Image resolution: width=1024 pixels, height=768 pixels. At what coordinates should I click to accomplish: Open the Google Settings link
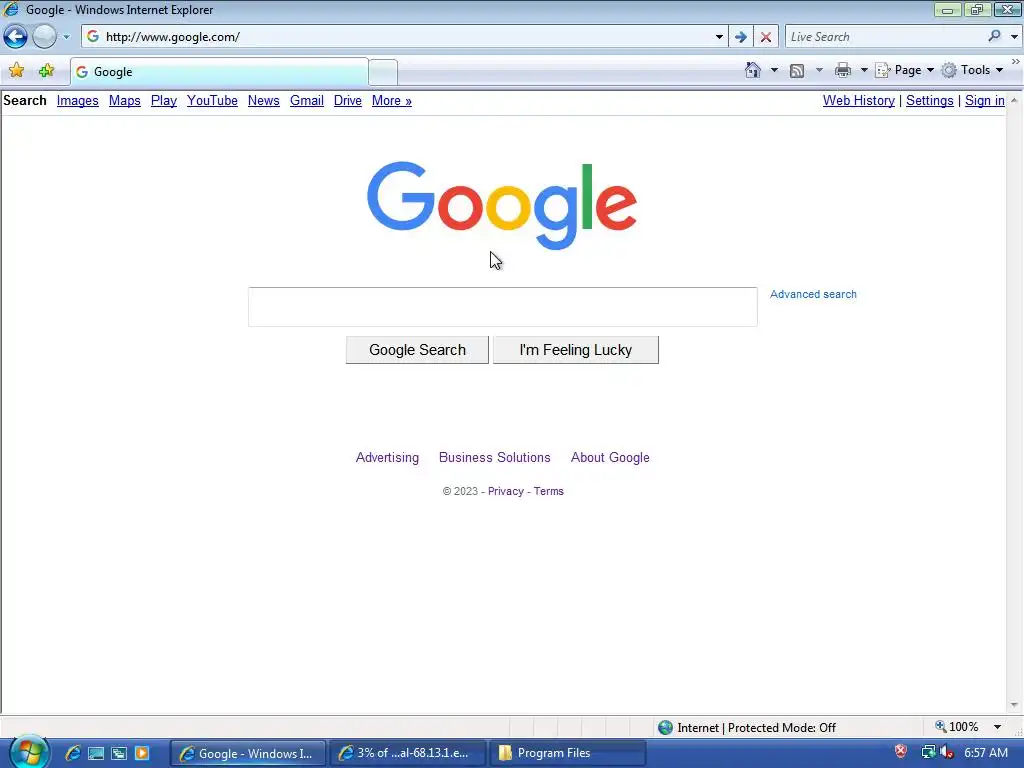click(929, 101)
